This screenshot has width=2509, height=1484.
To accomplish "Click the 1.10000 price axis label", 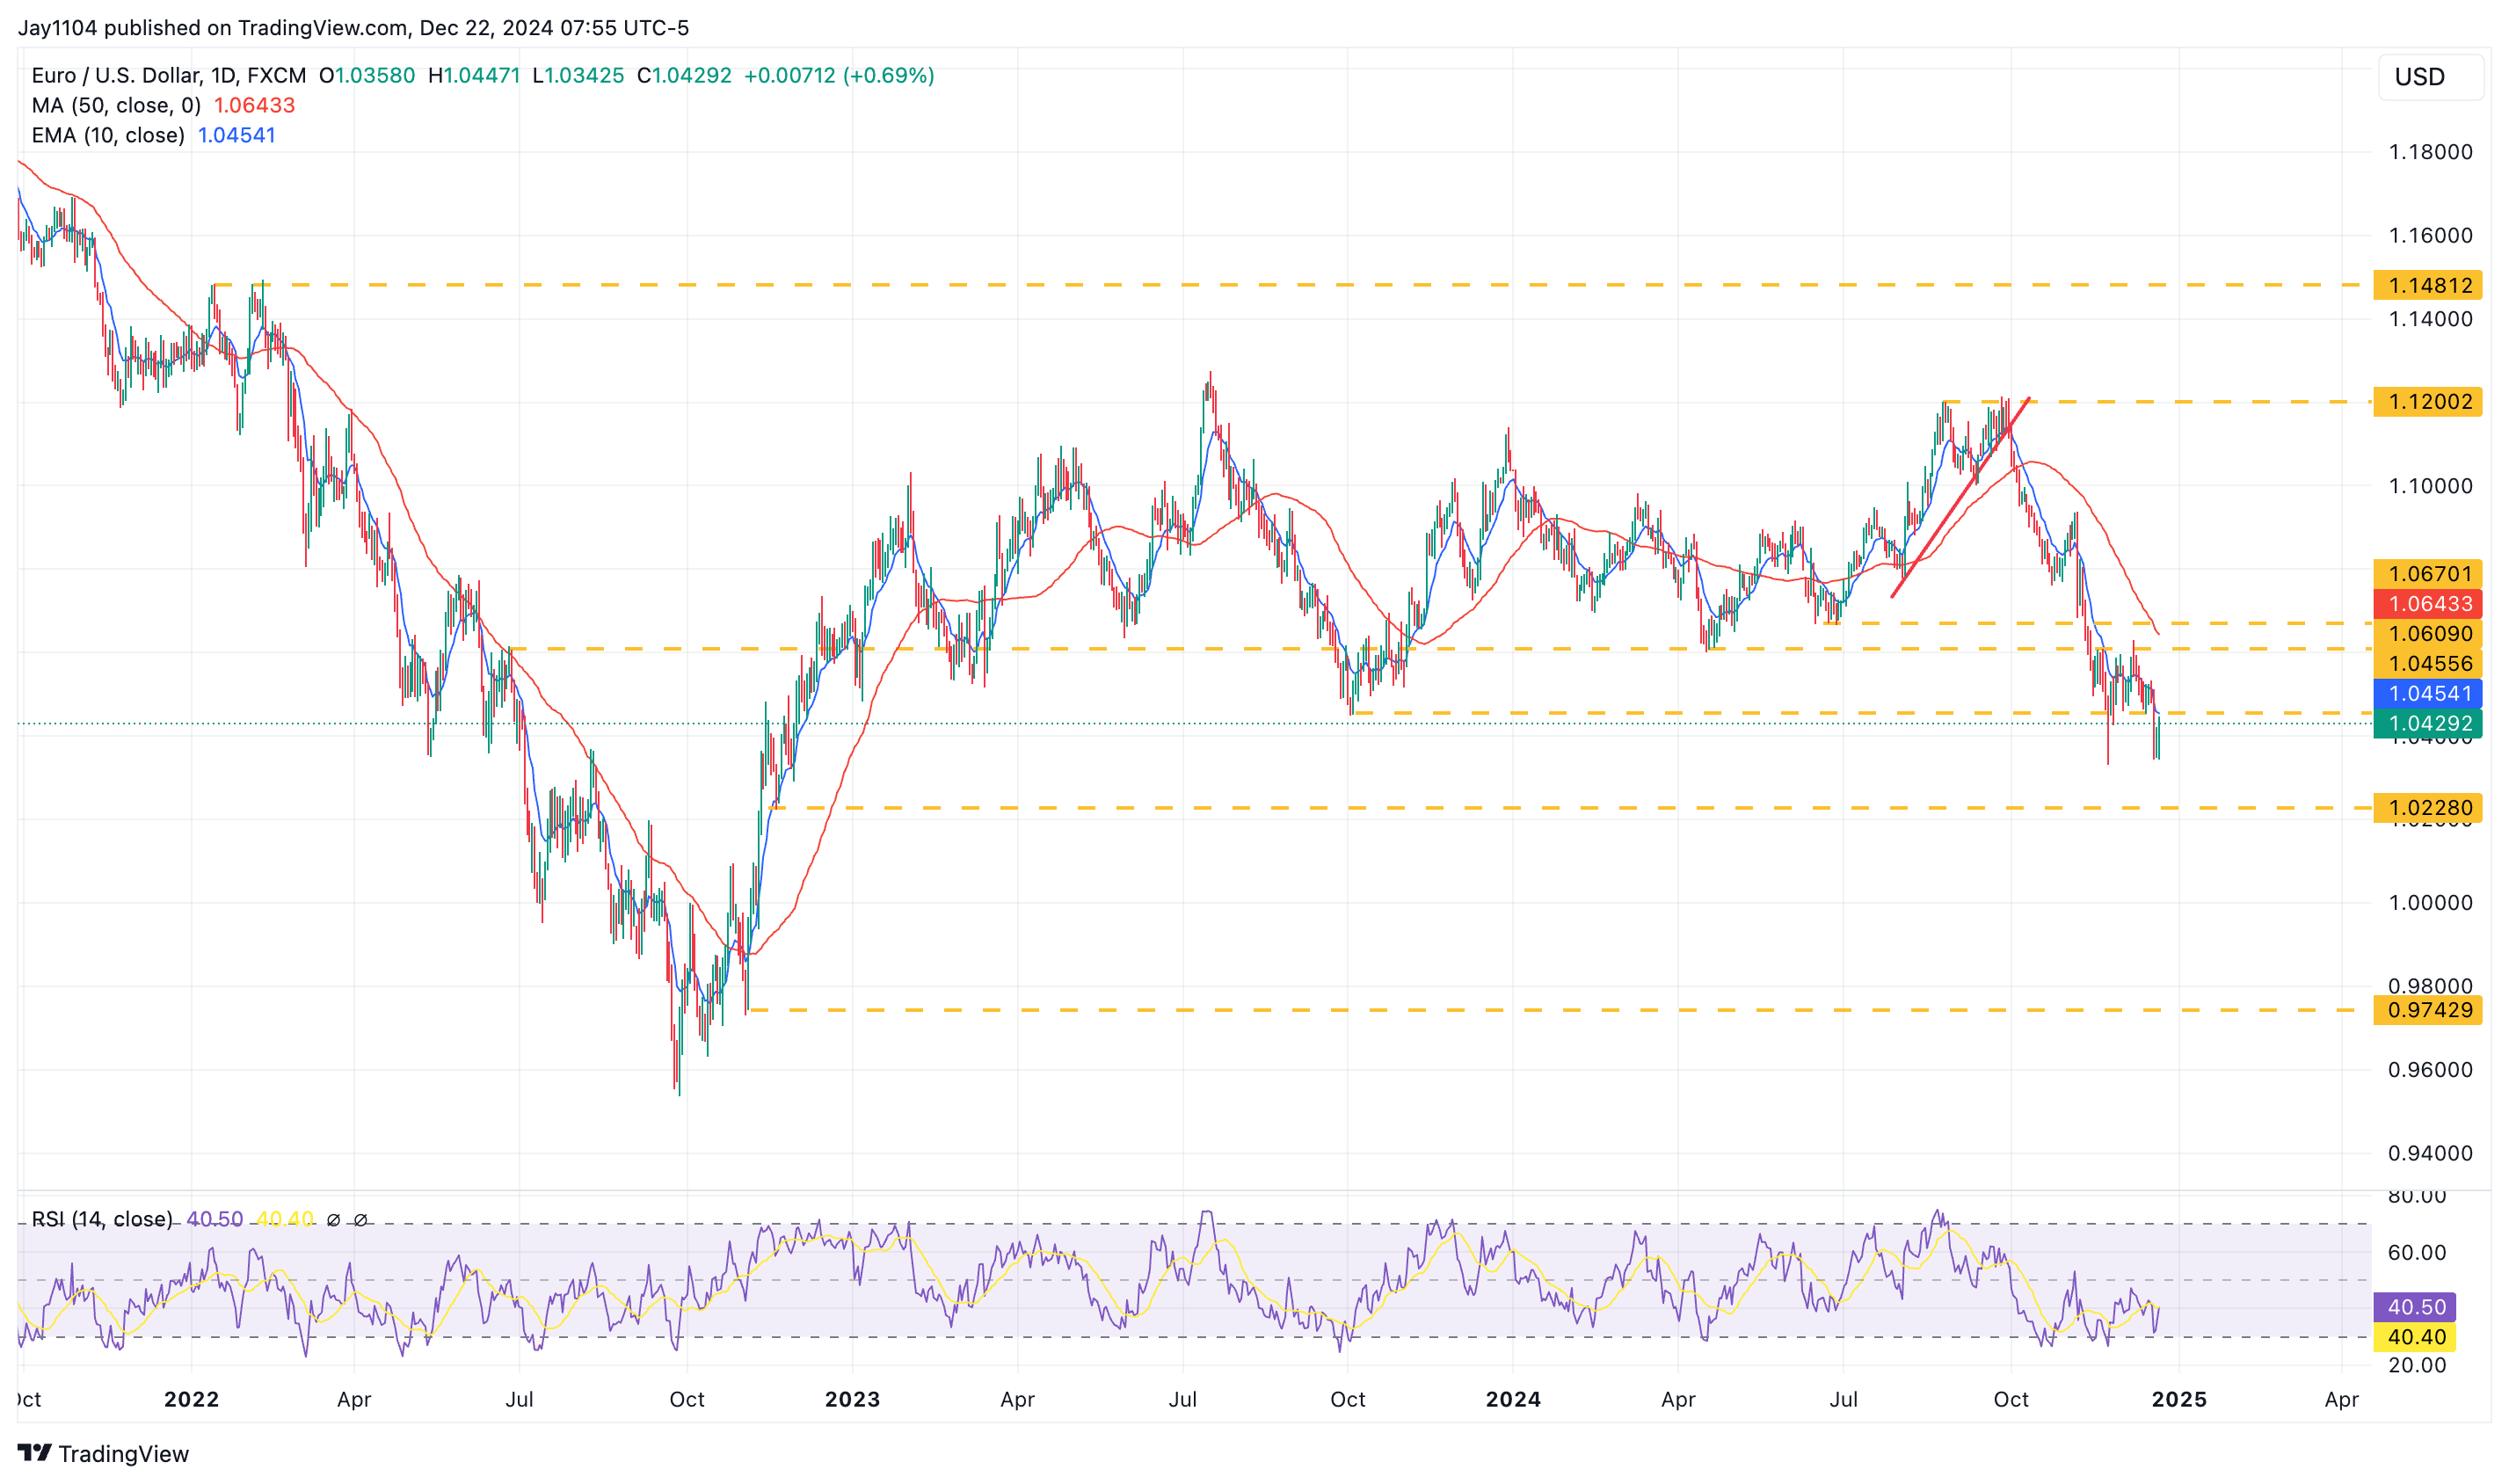I will (2430, 486).
